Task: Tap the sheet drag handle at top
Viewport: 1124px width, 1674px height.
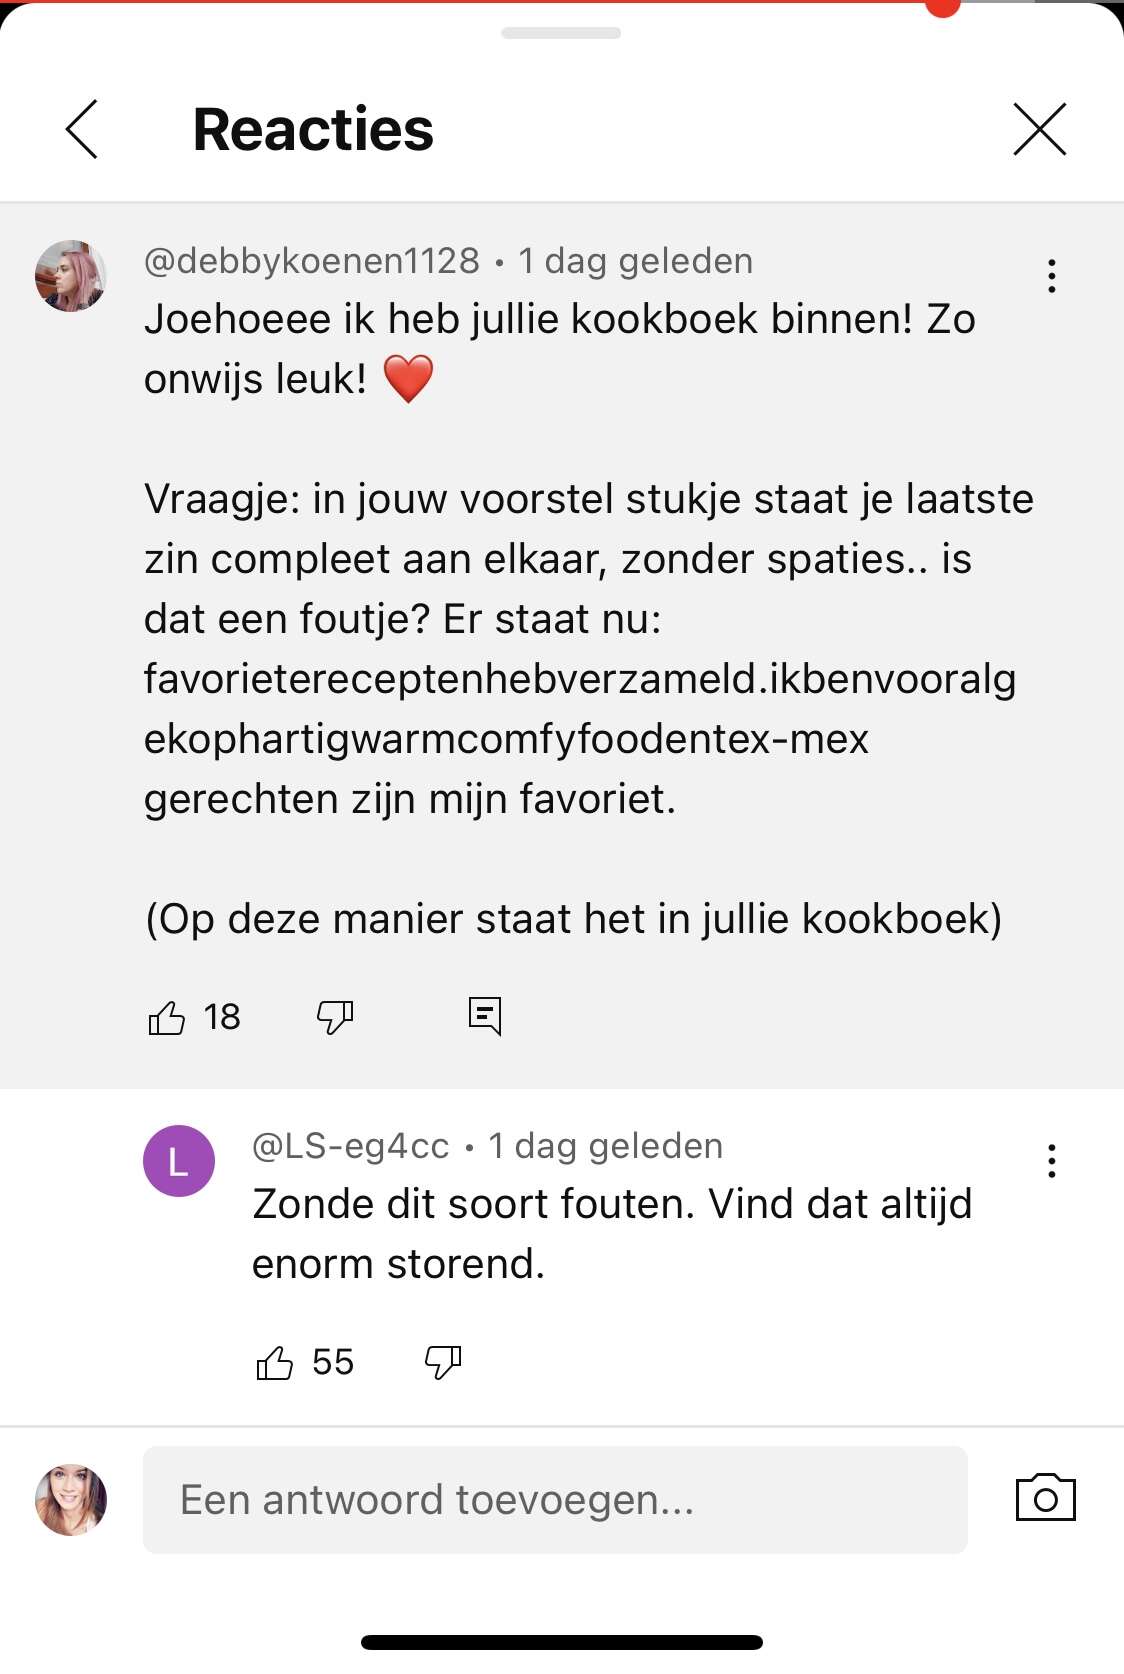Action: point(561,33)
